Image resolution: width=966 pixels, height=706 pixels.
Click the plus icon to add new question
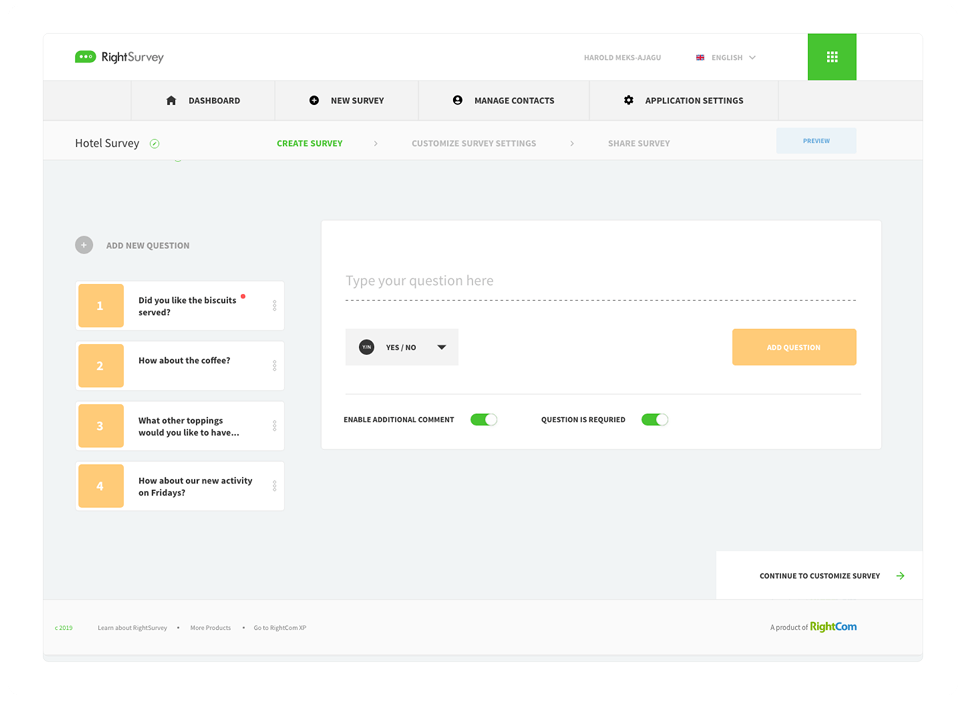(84, 245)
